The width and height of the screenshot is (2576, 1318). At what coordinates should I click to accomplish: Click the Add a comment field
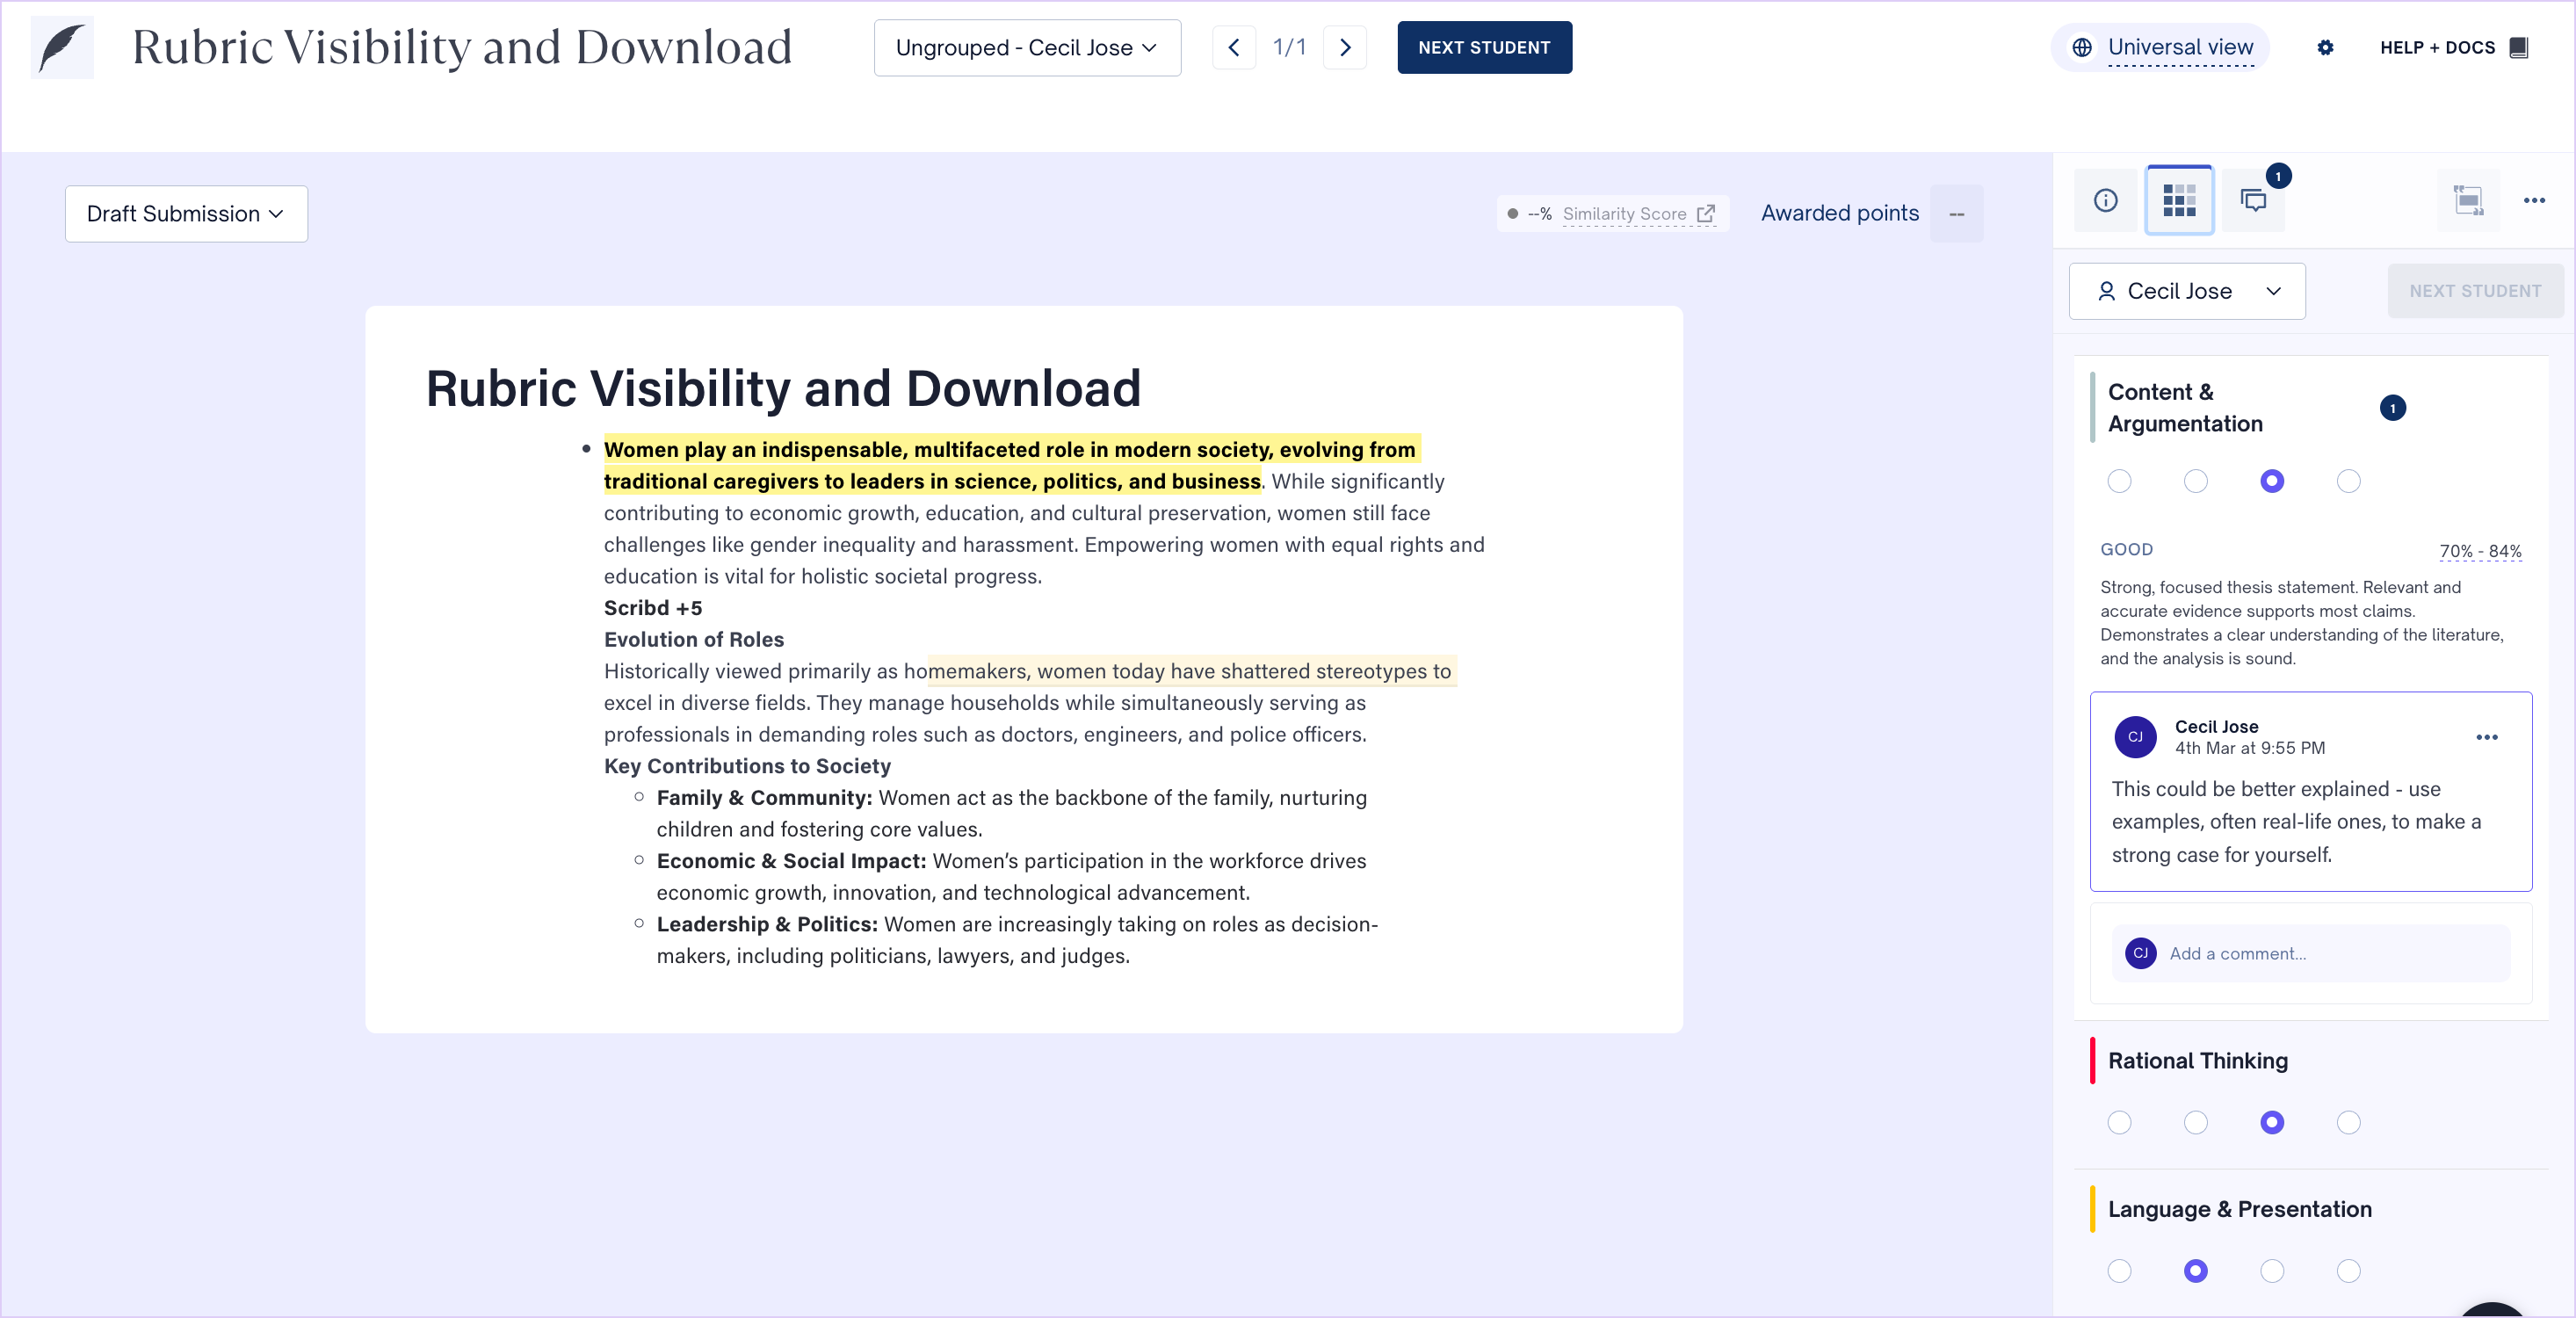coord(2310,953)
